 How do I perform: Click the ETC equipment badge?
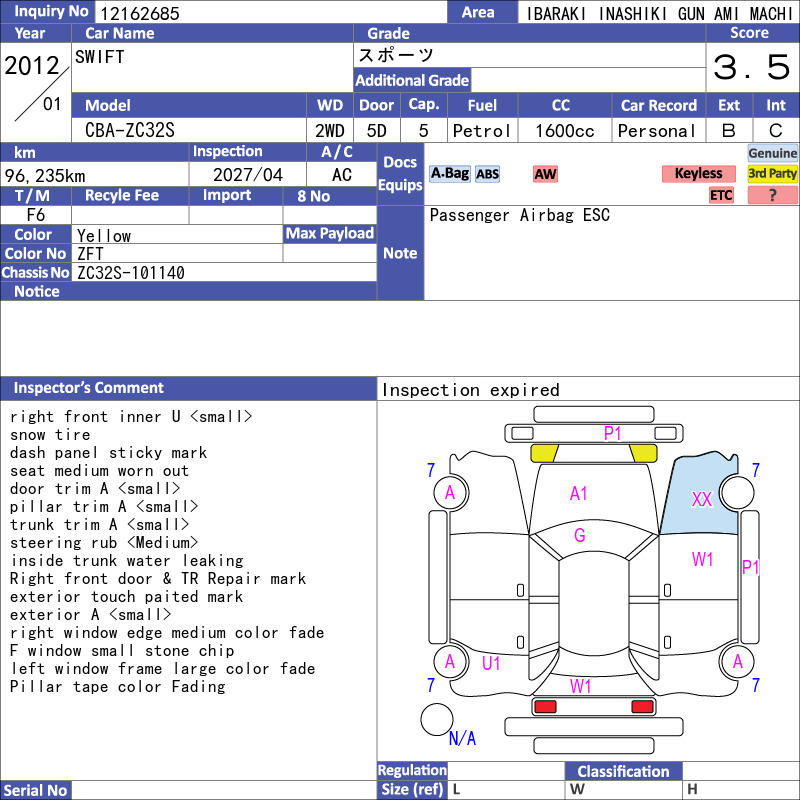(x=721, y=195)
